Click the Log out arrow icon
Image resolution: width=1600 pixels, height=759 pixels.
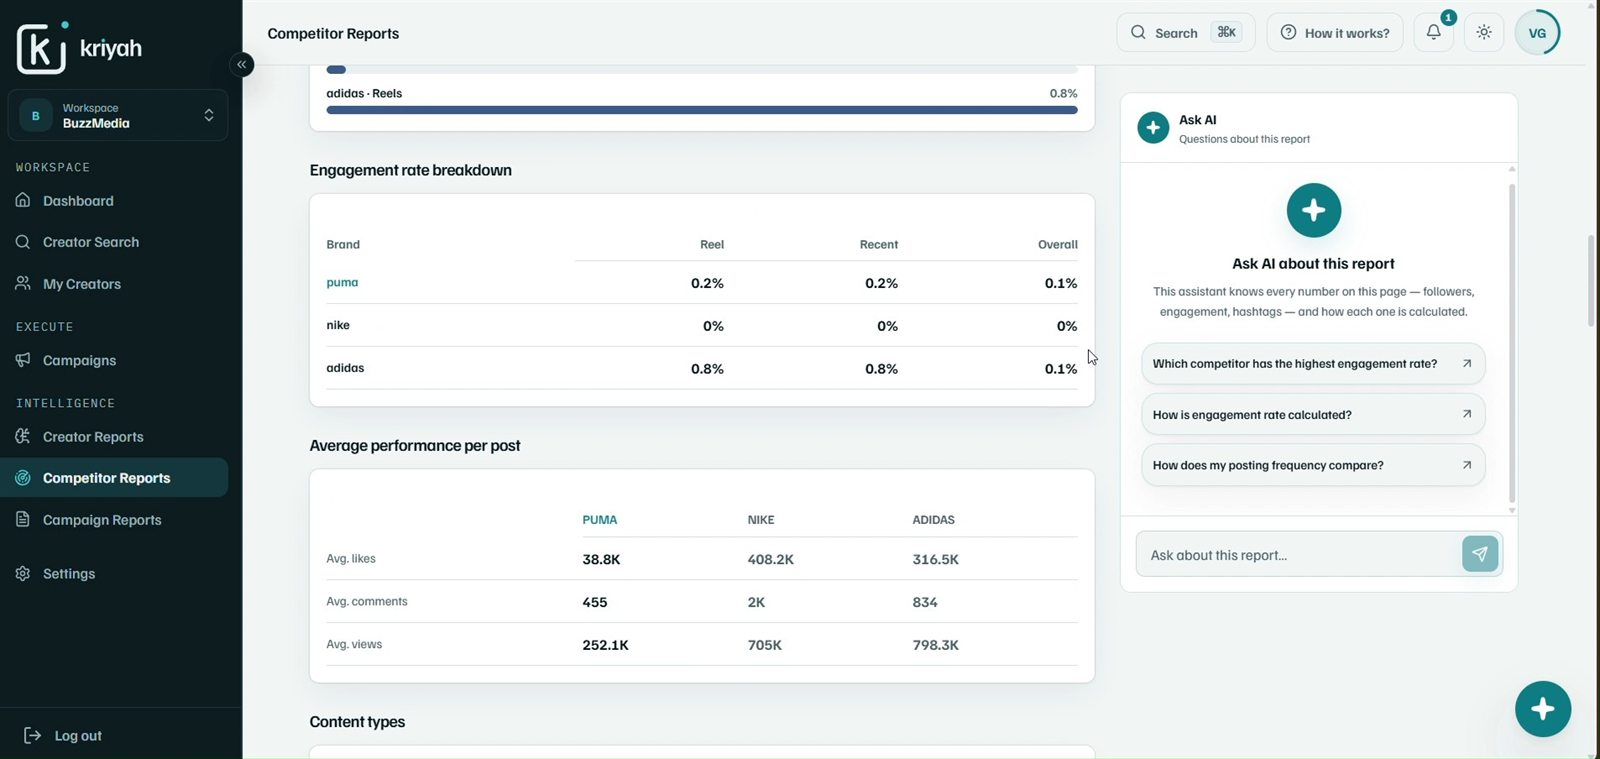tap(32, 735)
